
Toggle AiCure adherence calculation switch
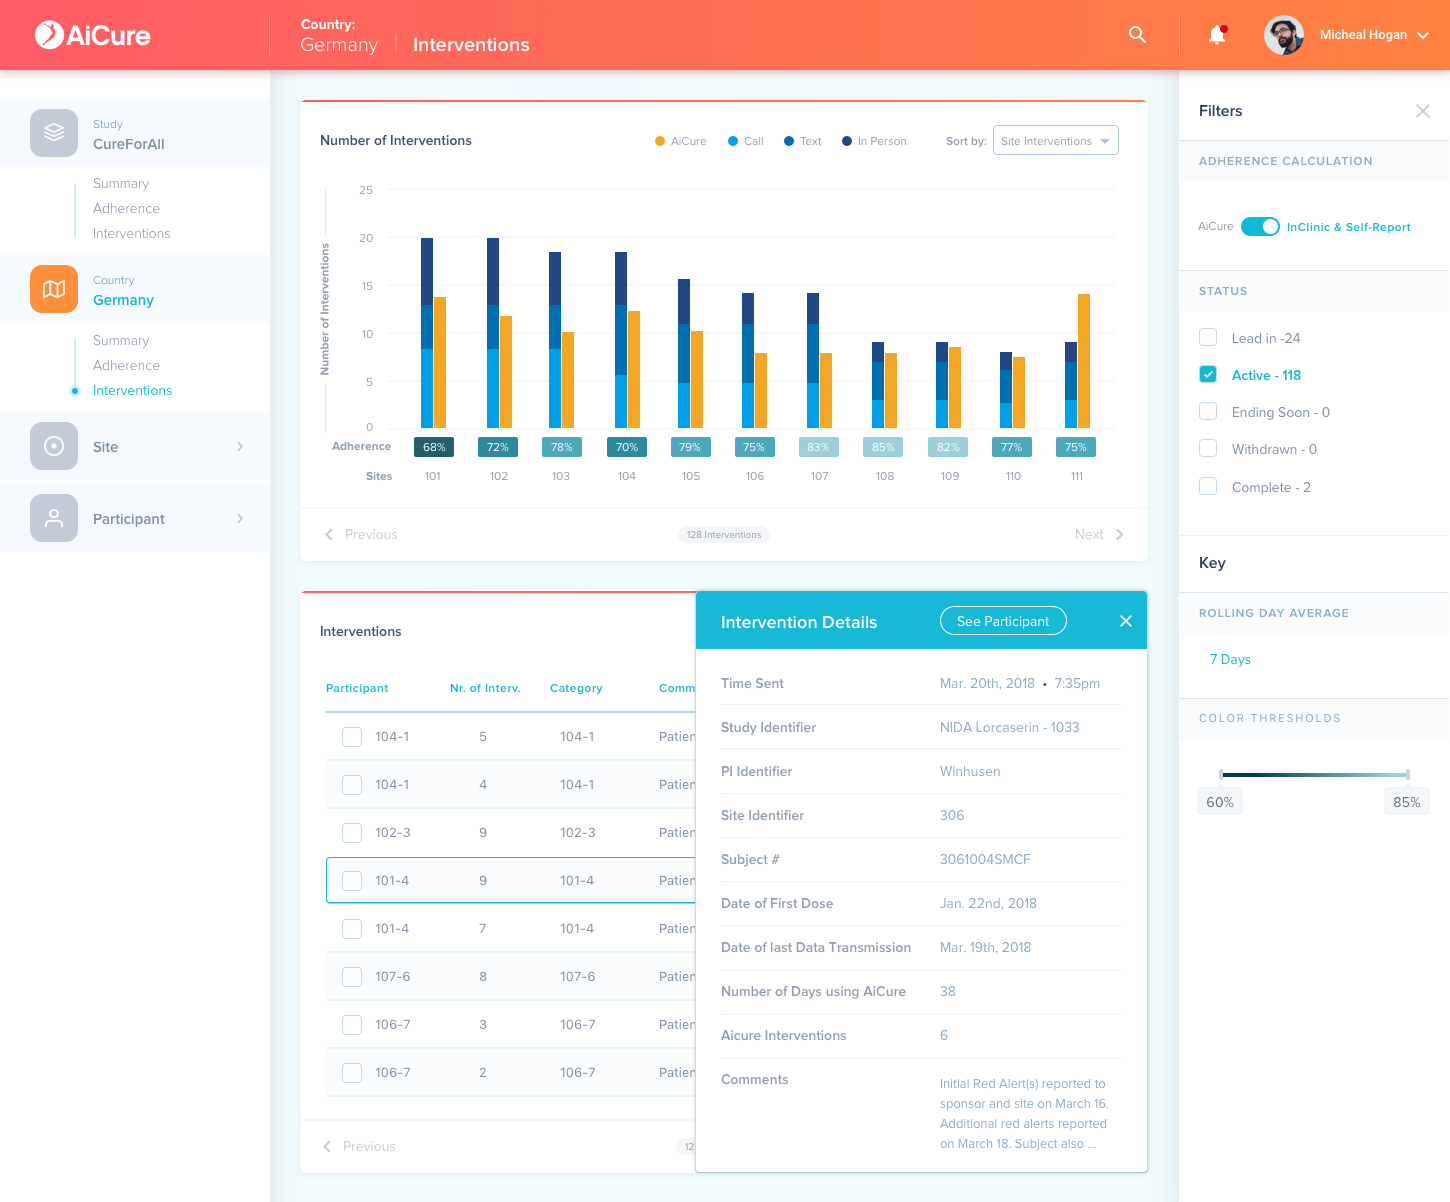click(1260, 227)
